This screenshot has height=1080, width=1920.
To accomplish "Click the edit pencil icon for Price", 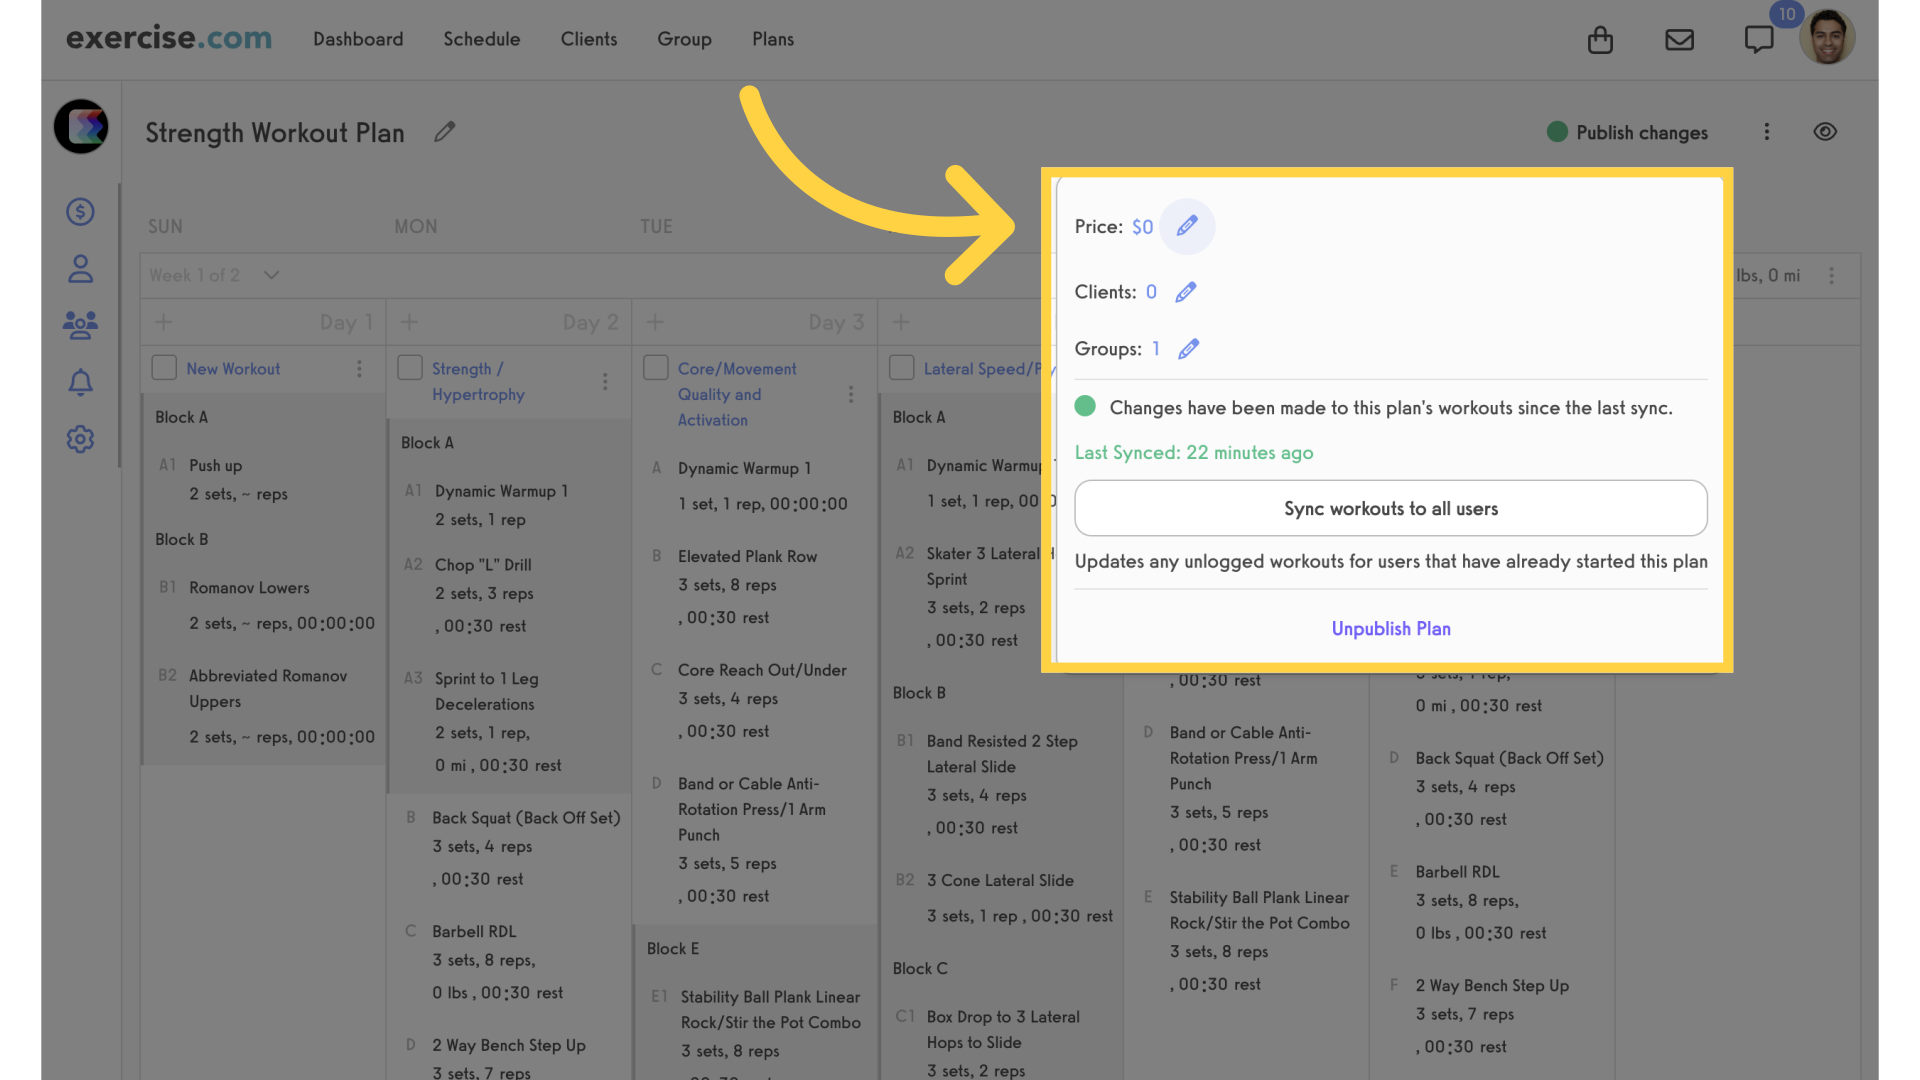I will pyautogui.click(x=1185, y=225).
